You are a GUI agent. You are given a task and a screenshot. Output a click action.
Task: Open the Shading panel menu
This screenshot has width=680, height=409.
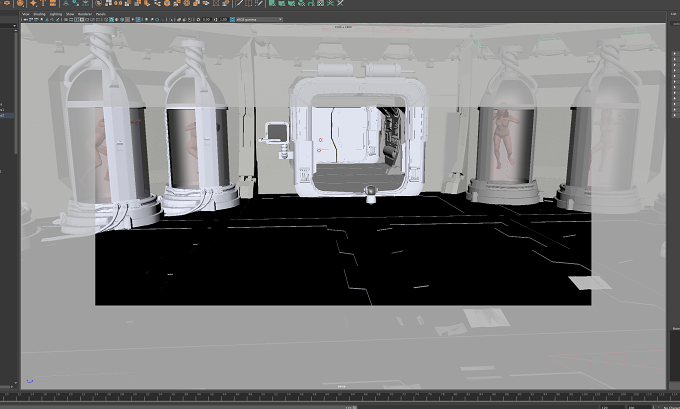click(x=39, y=14)
